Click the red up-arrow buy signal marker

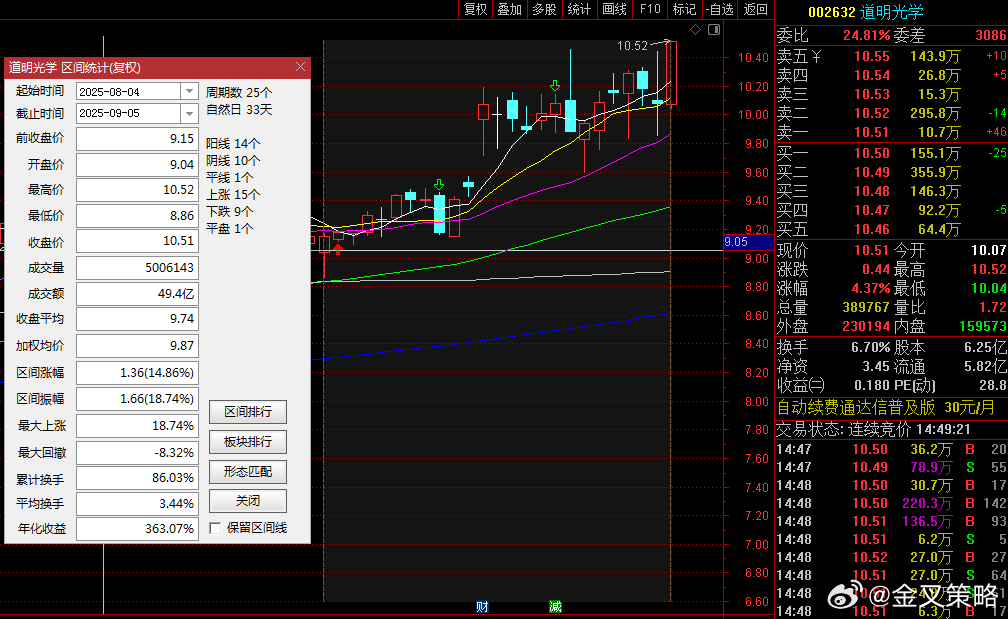click(338, 247)
